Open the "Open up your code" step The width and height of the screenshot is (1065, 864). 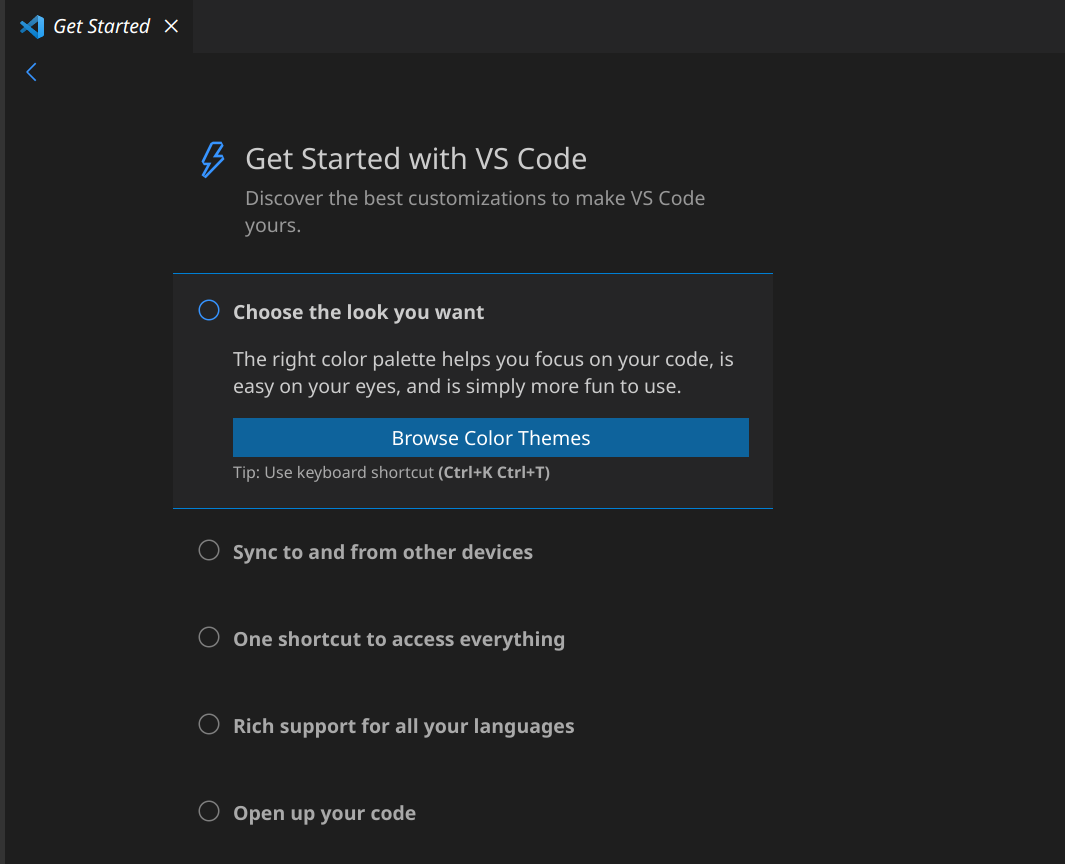324,813
